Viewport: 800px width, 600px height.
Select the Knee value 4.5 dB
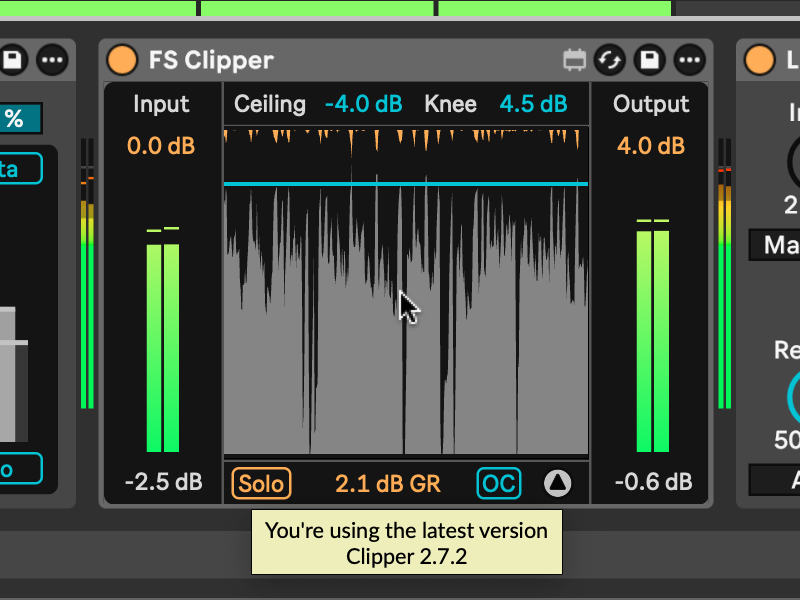[533, 104]
